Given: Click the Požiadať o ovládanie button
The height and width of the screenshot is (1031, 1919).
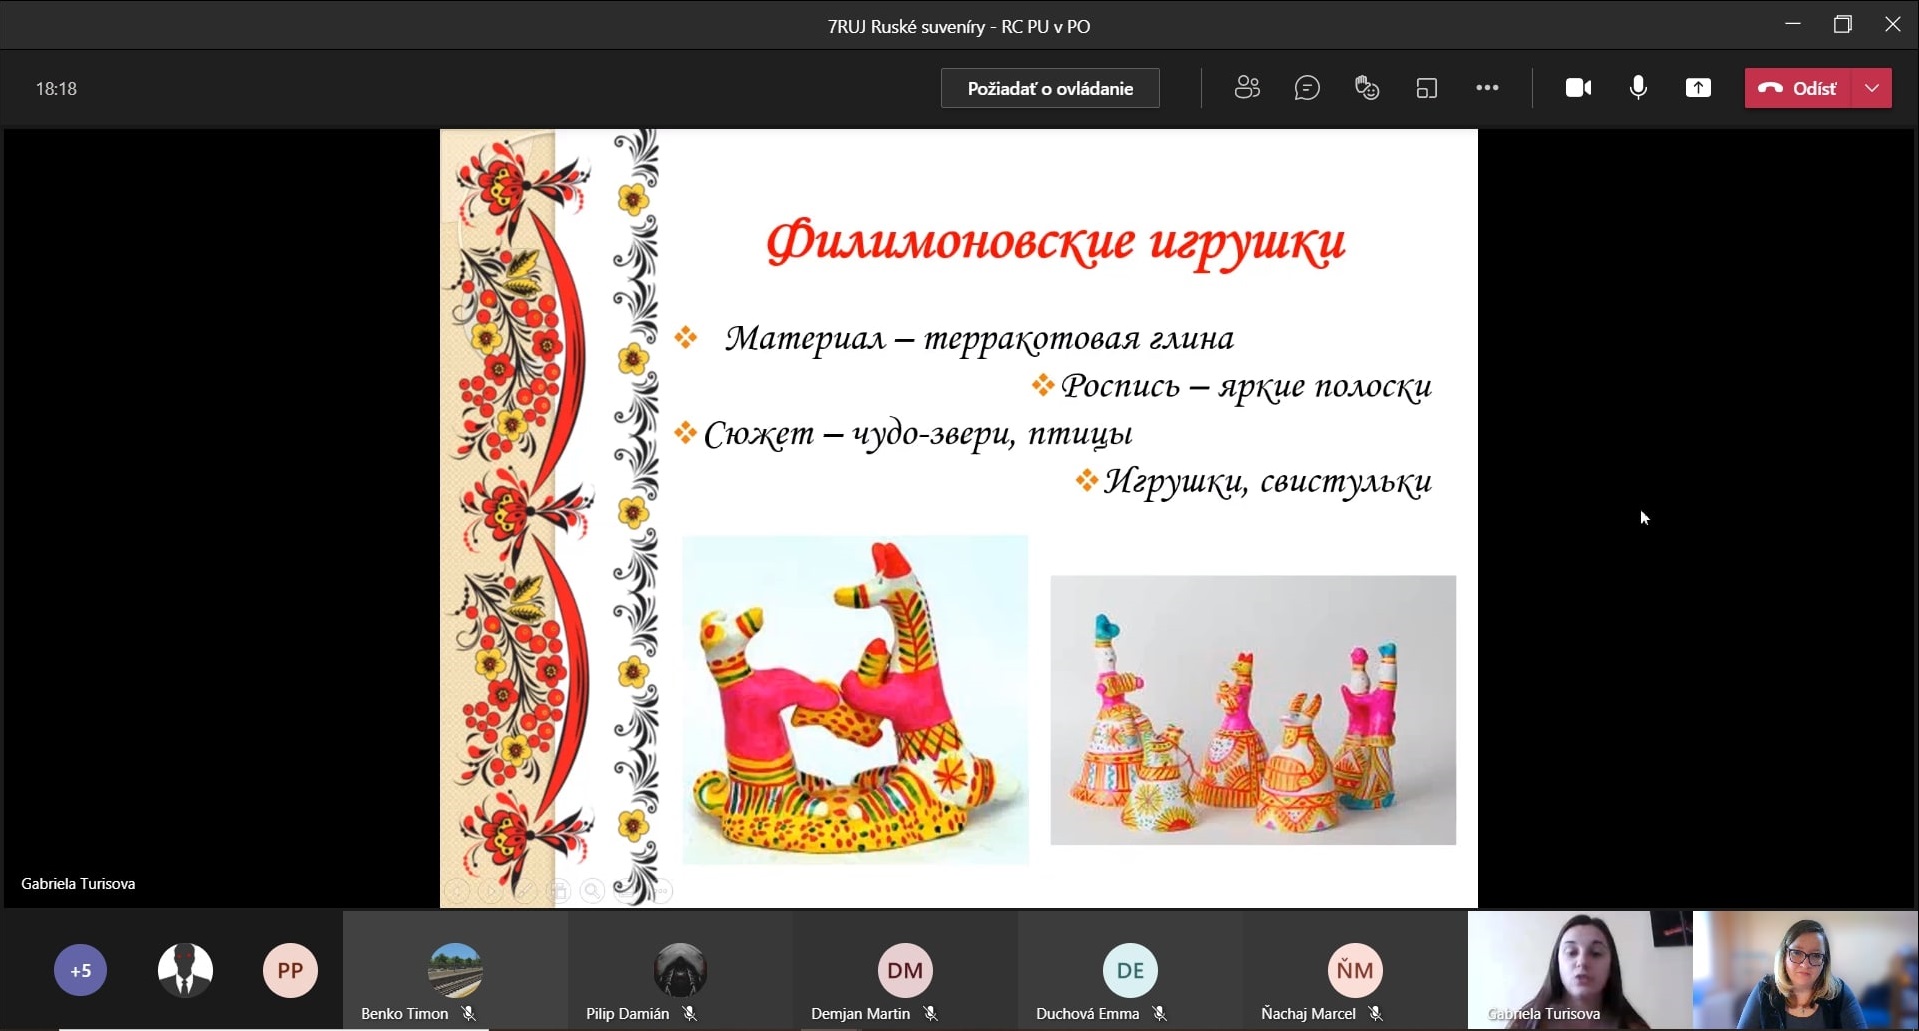Looking at the screenshot, I should 1050,88.
